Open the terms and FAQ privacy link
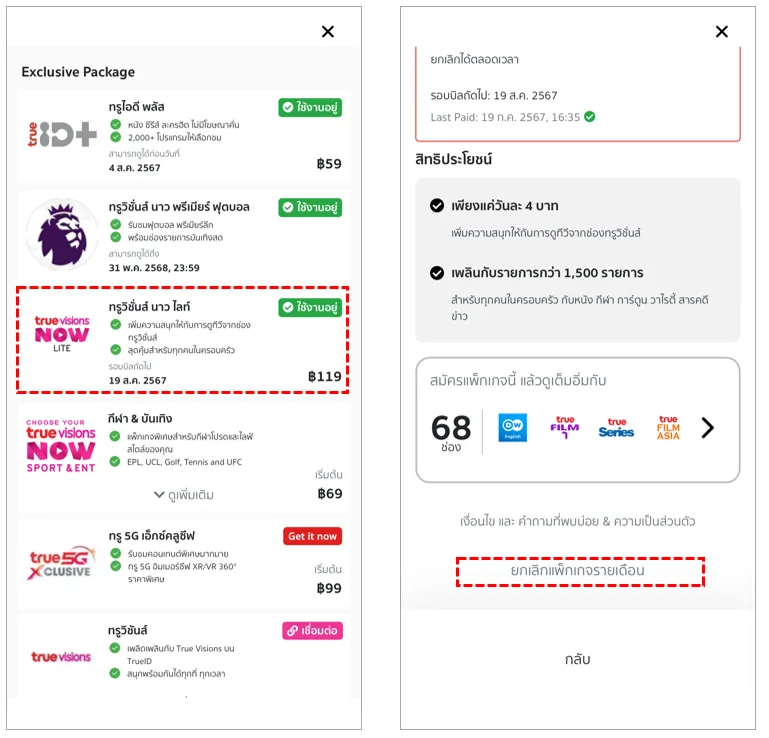The width and height of the screenshot is (769, 738). [x=578, y=521]
